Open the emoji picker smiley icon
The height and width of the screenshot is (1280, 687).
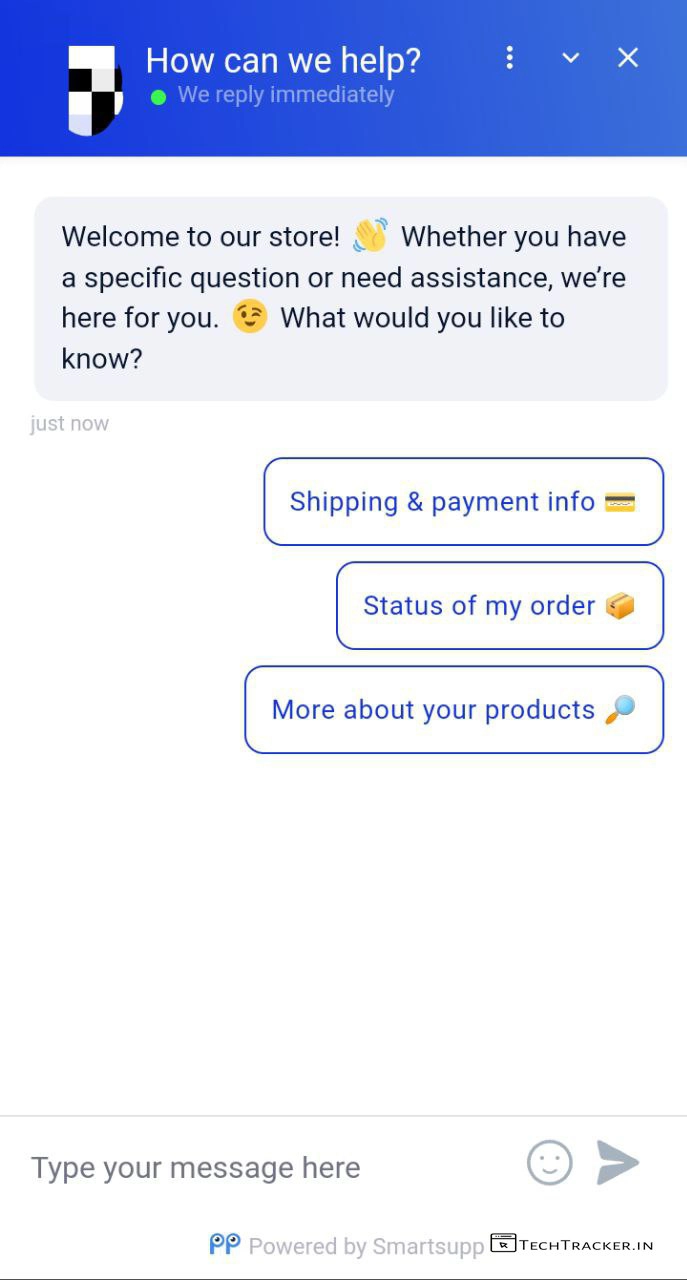pyautogui.click(x=550, y=1163)
